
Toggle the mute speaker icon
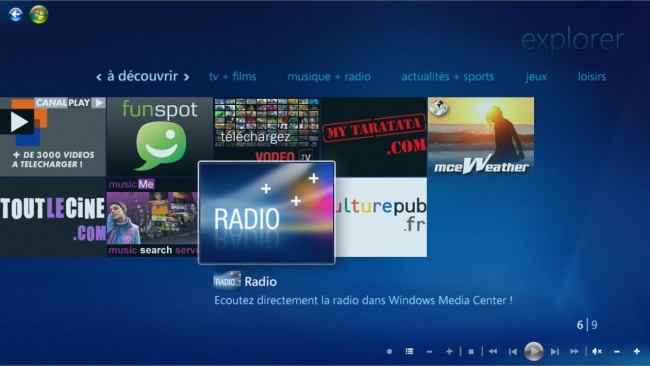pyautogui.click(x=597, y=351)
